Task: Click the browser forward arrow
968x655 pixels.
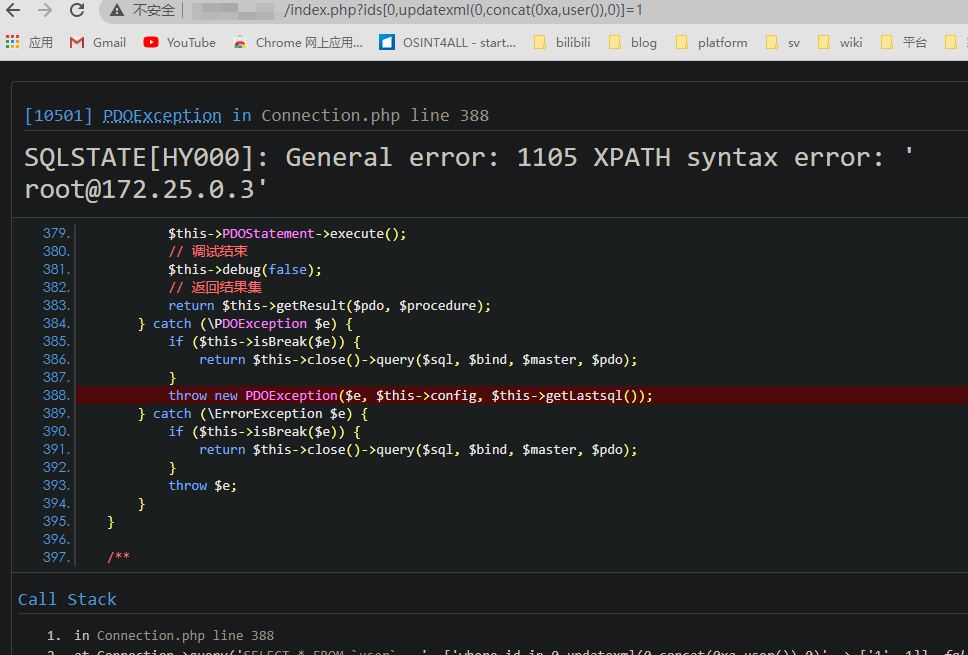Action: 45,11
